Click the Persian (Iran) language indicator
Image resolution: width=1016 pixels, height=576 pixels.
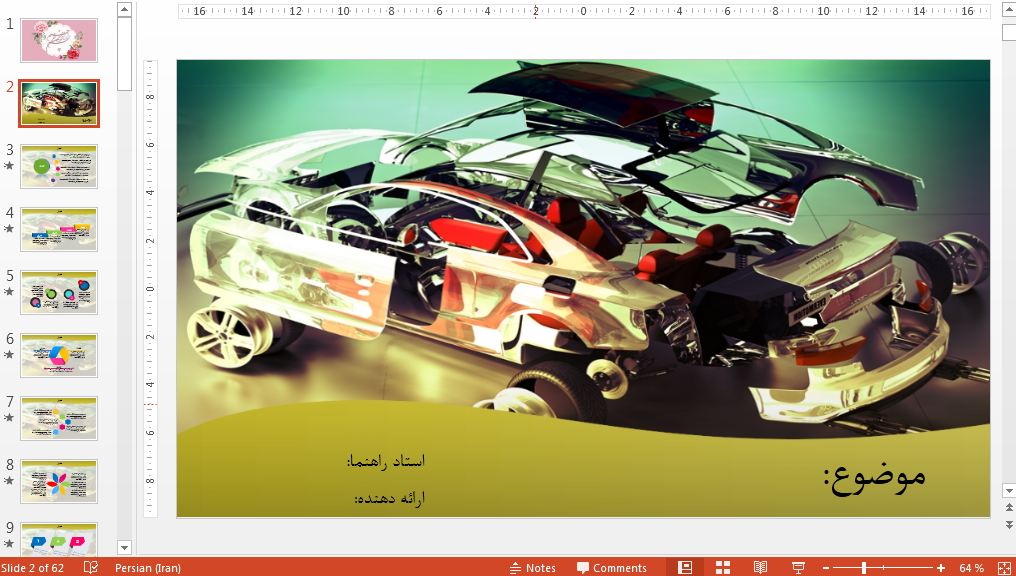pyautogui.click(x=148, y=567)
